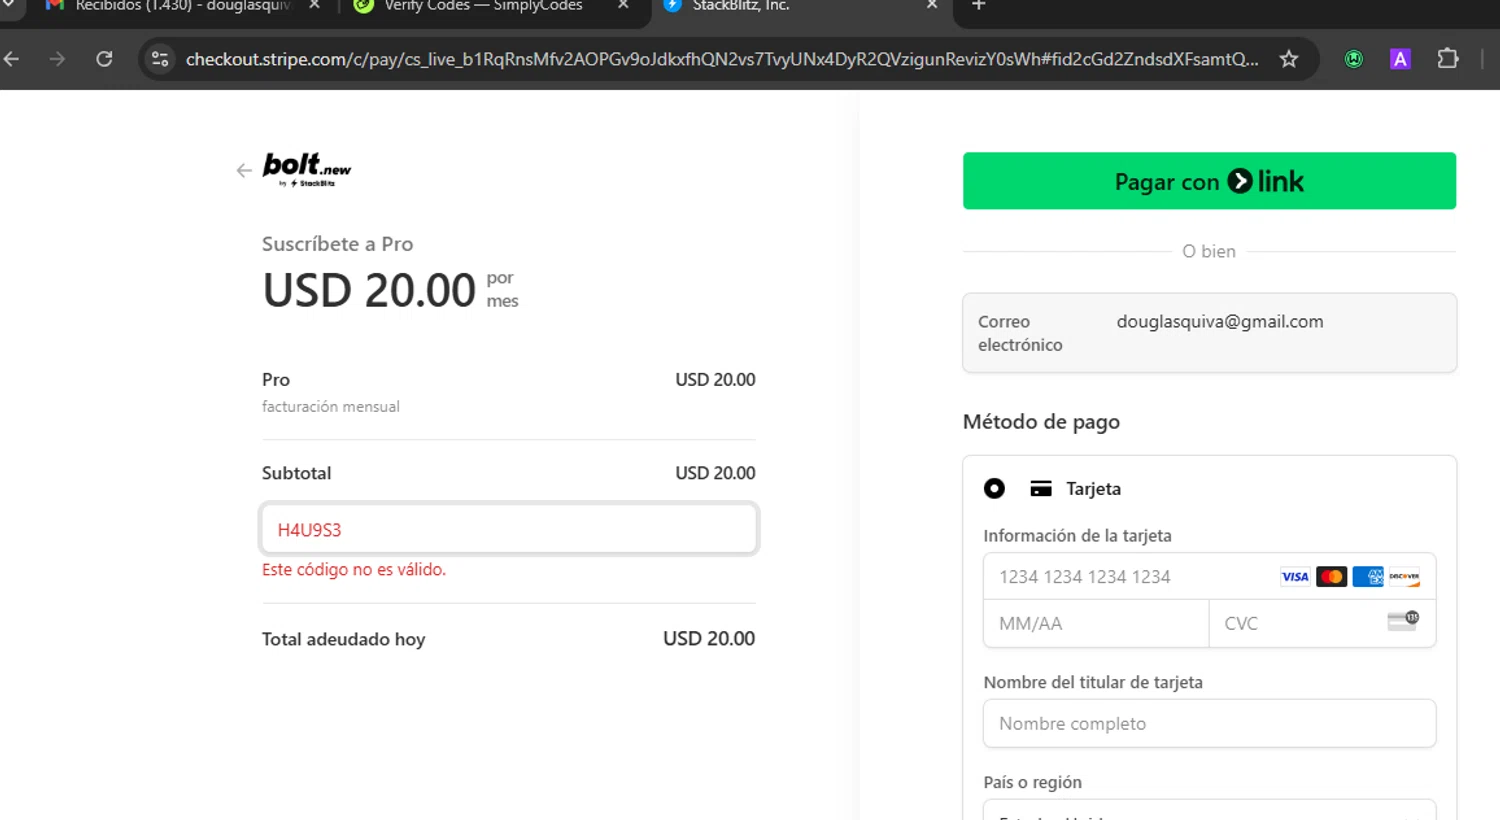Click the bolt.new logo
This screenshot has width=1500, height=820.
tap(307, 169)
